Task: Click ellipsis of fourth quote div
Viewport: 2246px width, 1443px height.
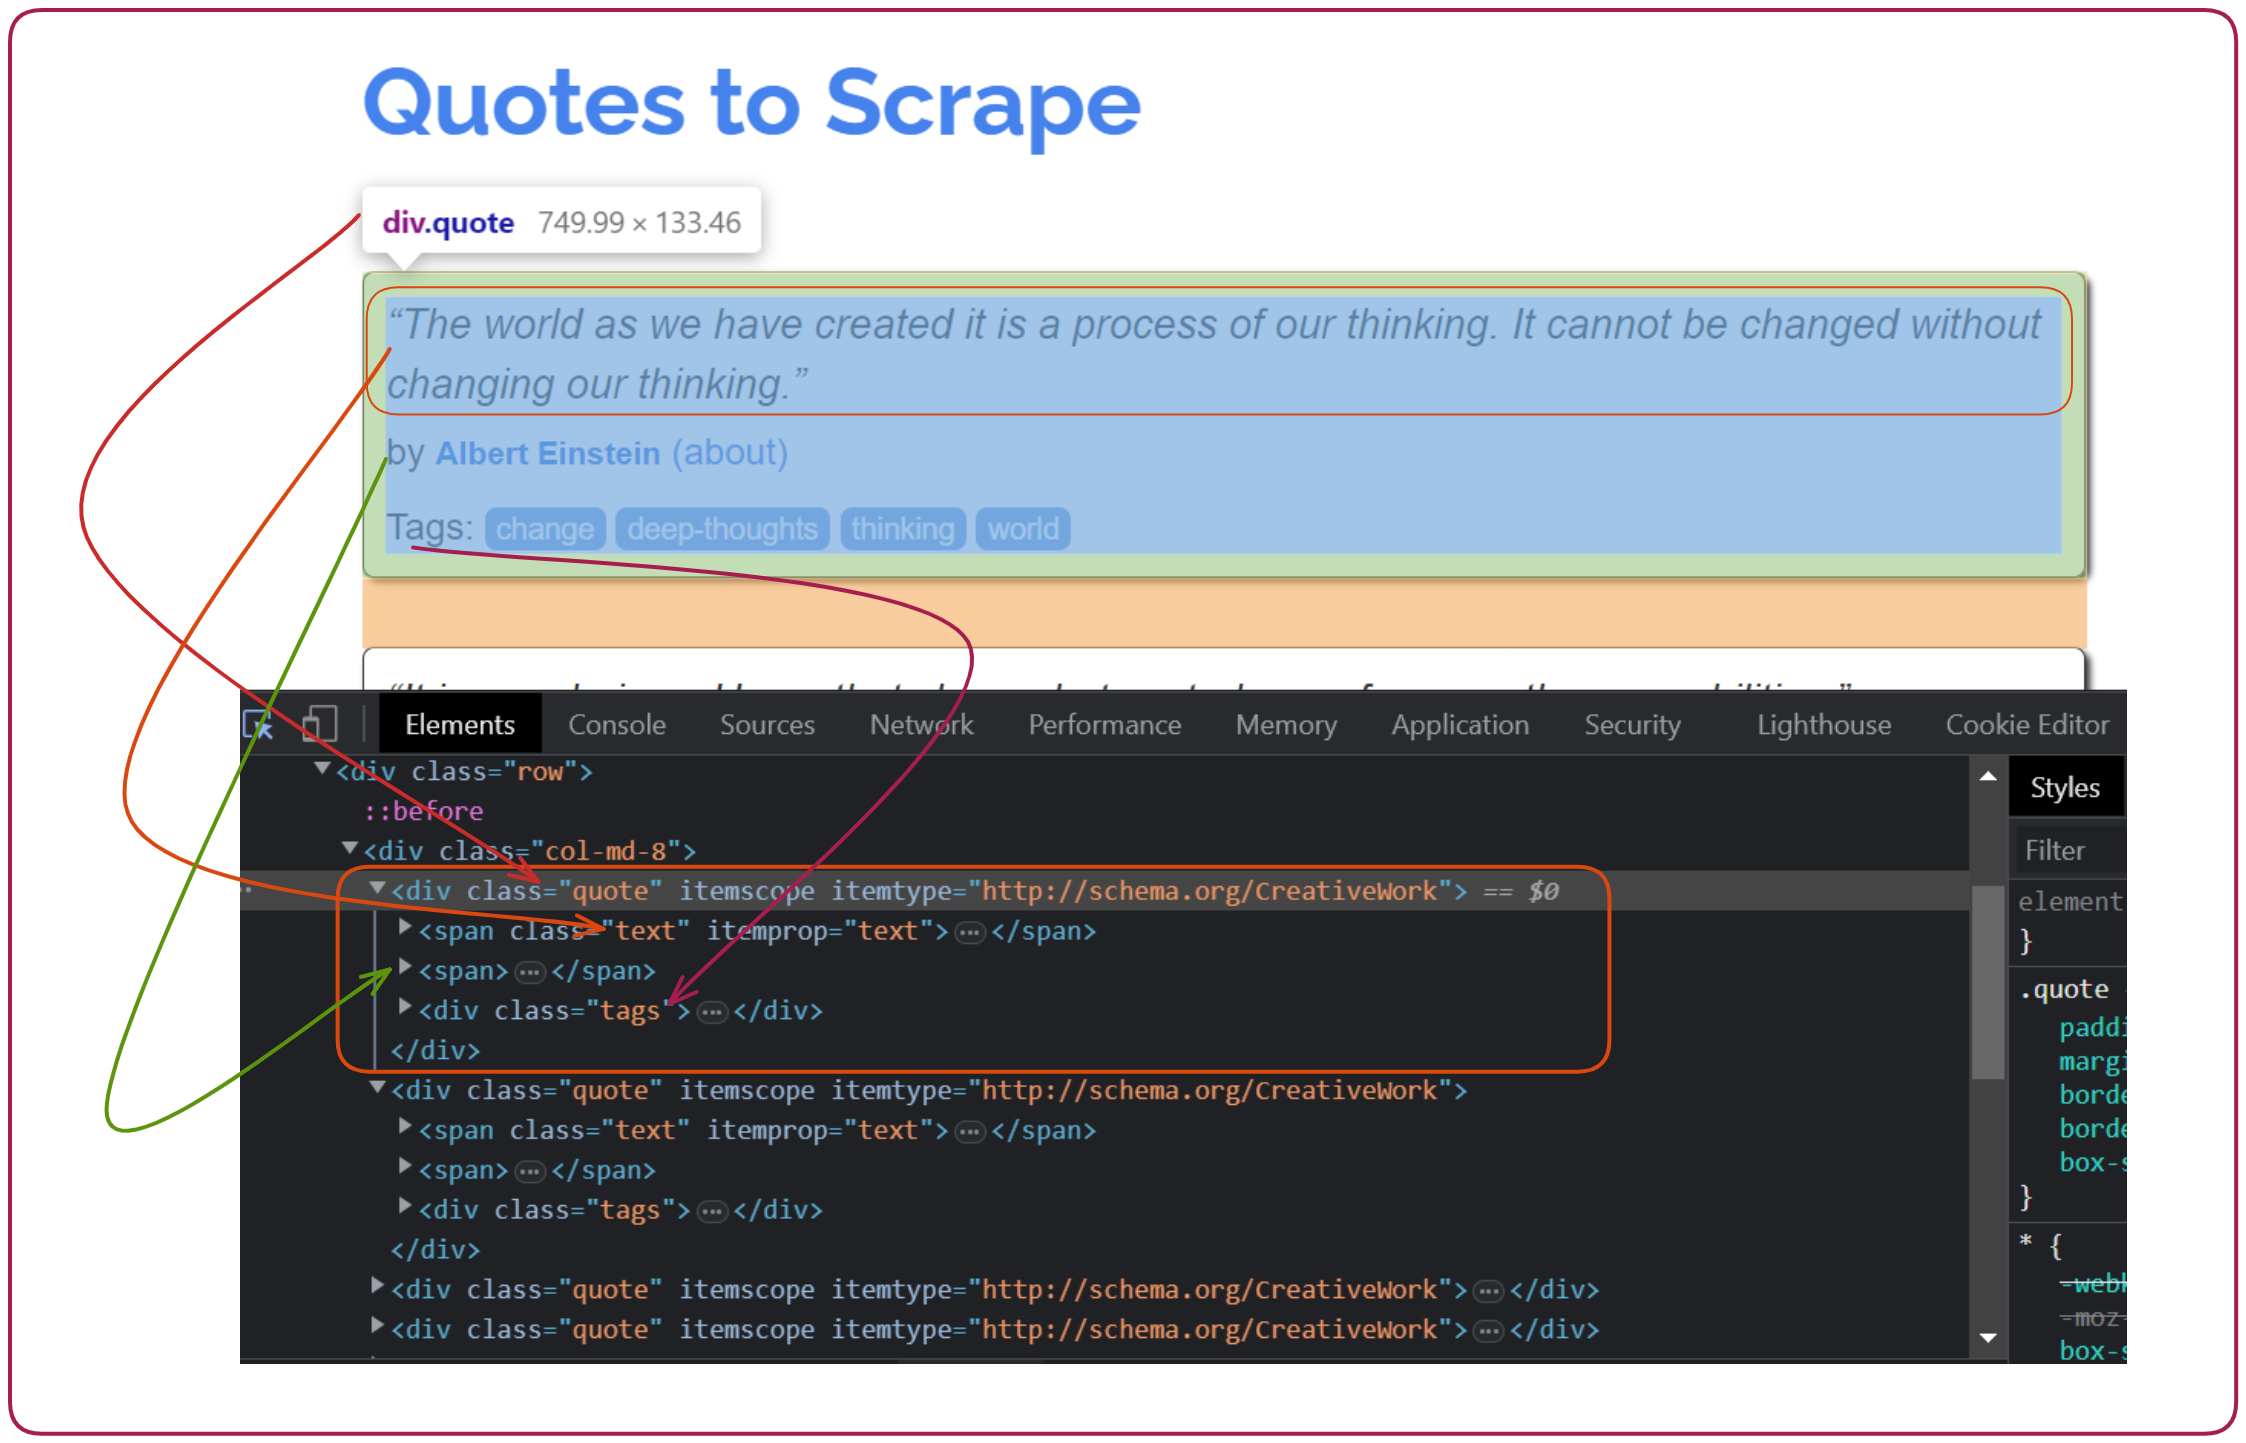Action: pos(1489,1332)
